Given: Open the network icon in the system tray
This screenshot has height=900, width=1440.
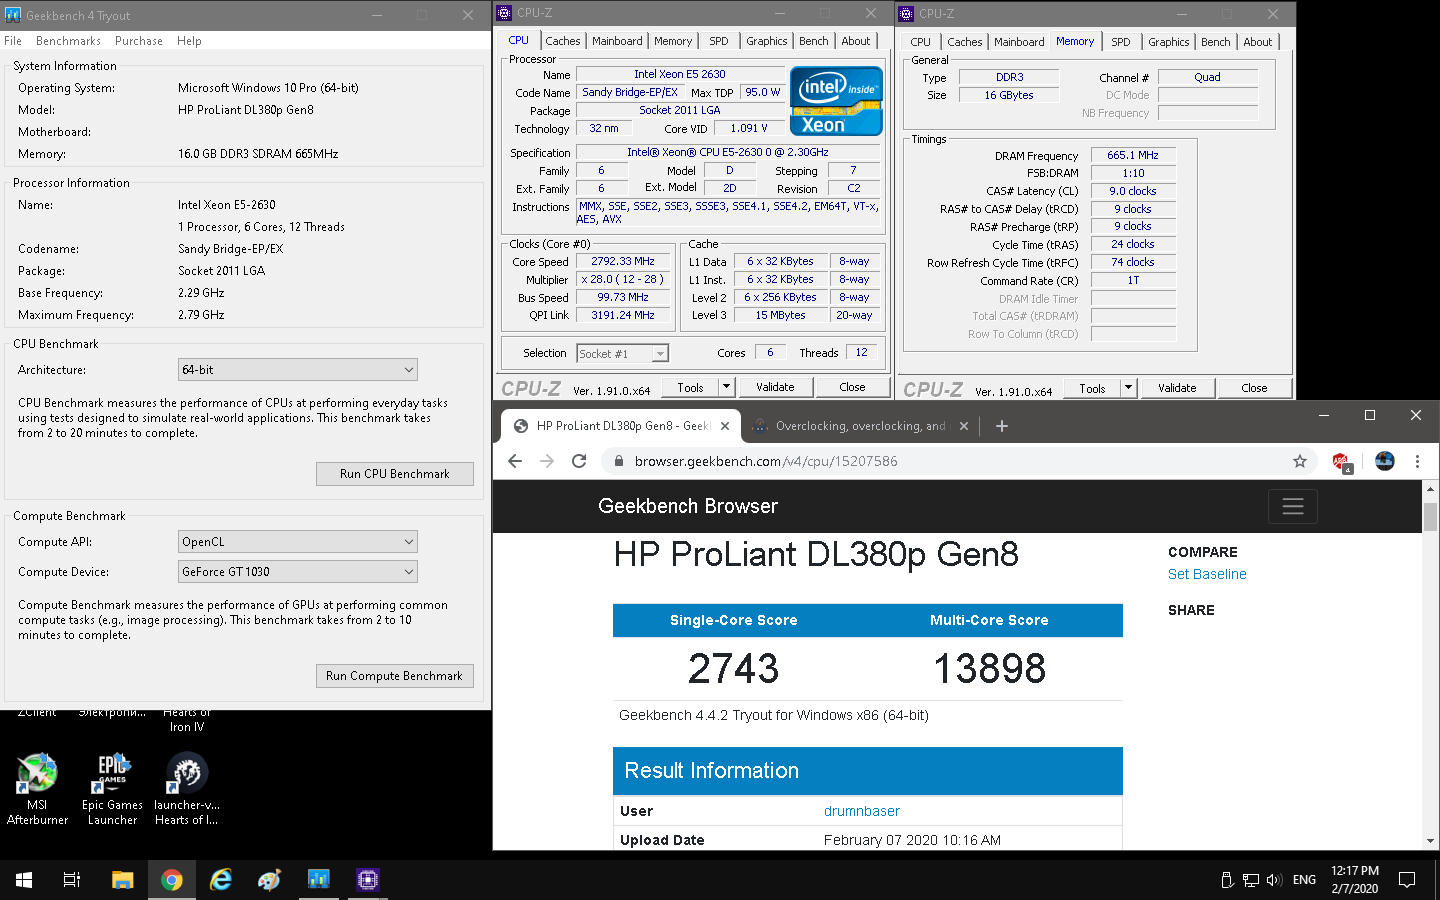Looking at the screenshot, I should [1250, 880].
